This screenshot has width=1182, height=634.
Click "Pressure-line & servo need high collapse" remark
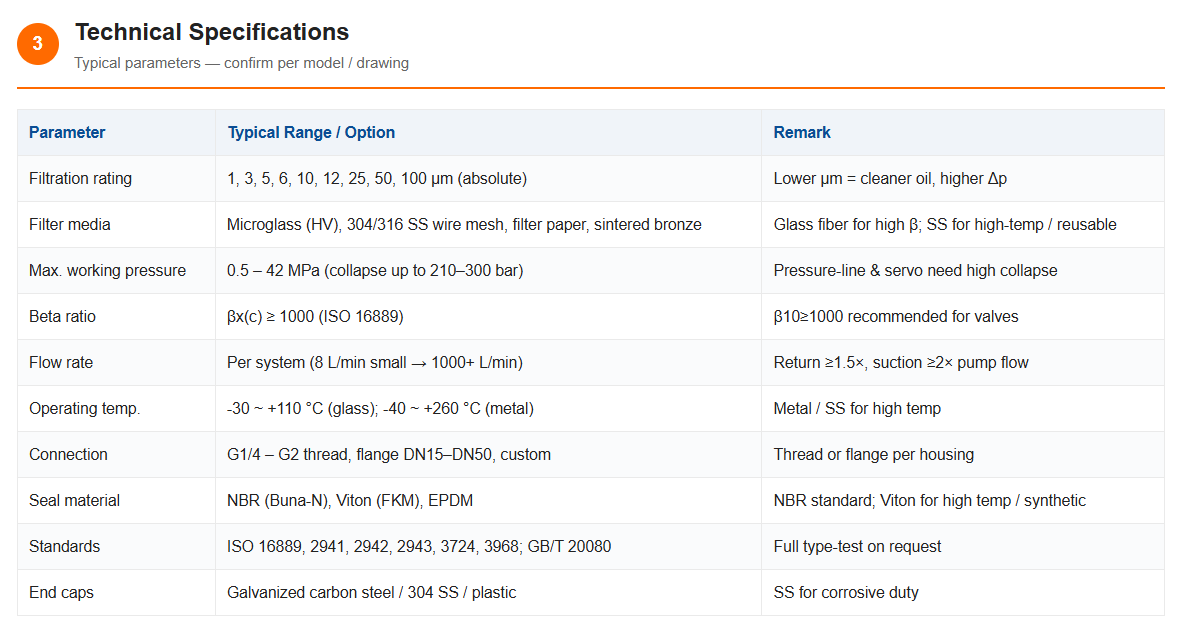click(915, 271)
